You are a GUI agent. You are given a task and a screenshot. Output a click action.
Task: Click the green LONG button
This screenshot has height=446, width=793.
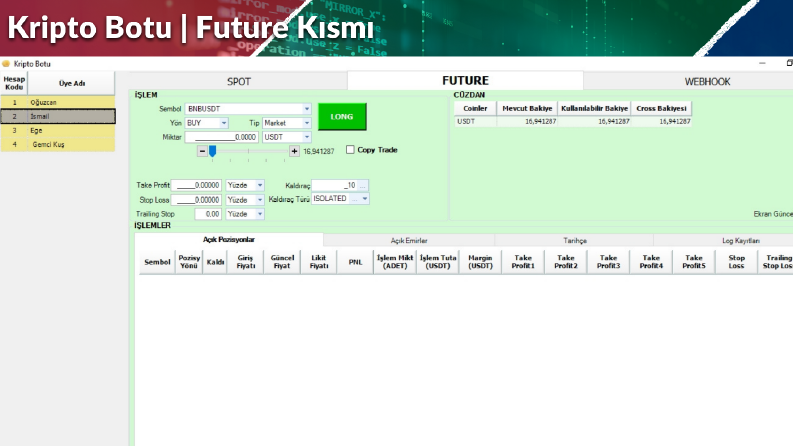(x=342, y=116)
